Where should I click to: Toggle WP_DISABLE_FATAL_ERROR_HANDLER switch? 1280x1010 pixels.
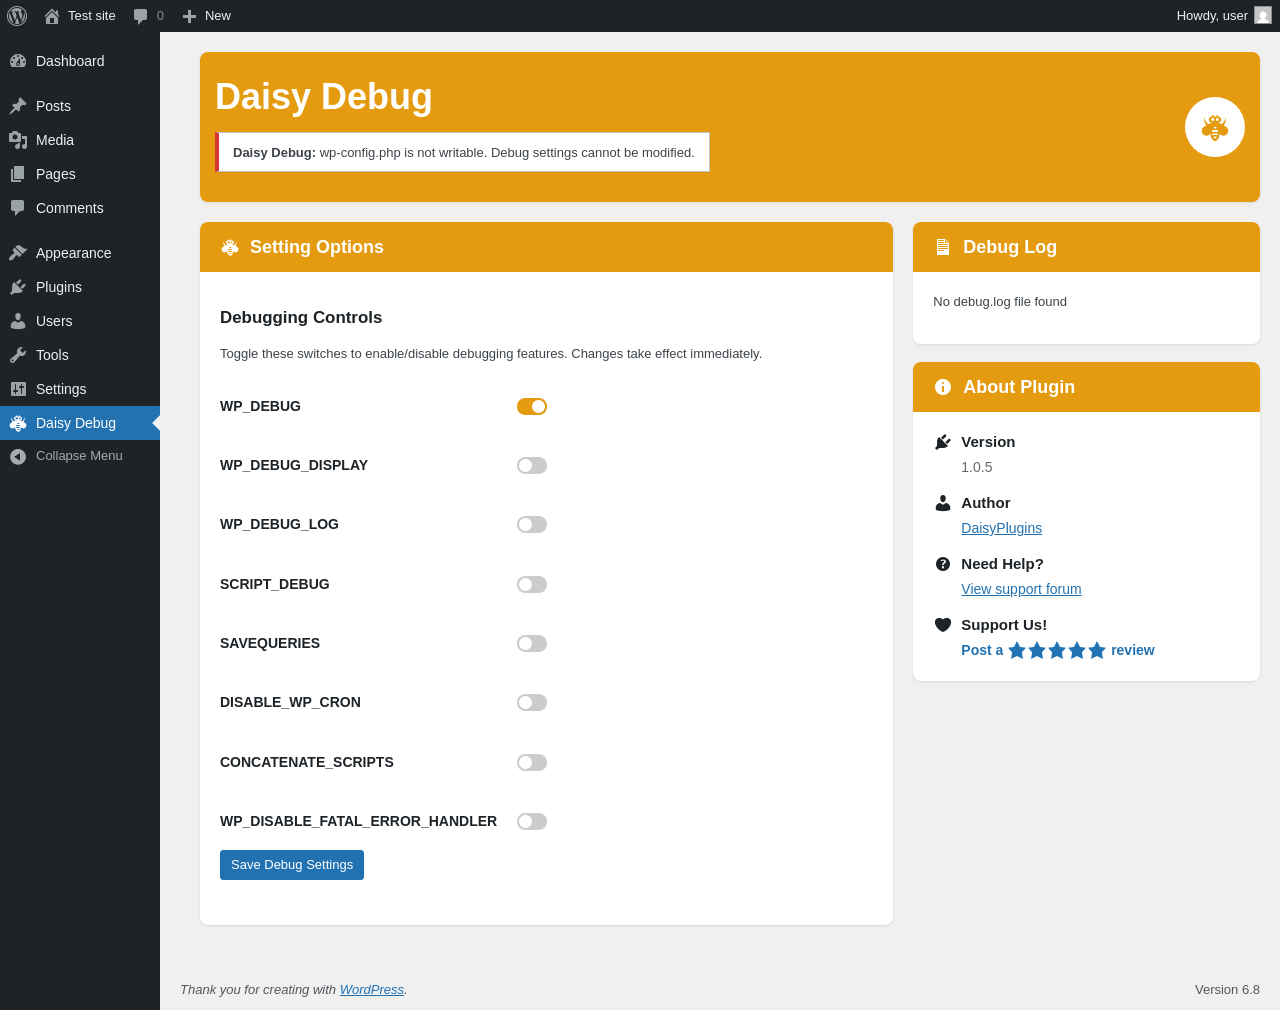[532, 821]
